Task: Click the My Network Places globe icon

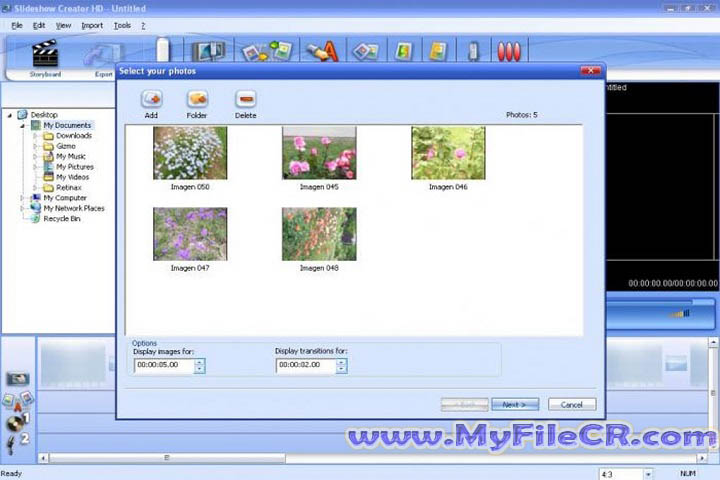Action: [36, 208]
